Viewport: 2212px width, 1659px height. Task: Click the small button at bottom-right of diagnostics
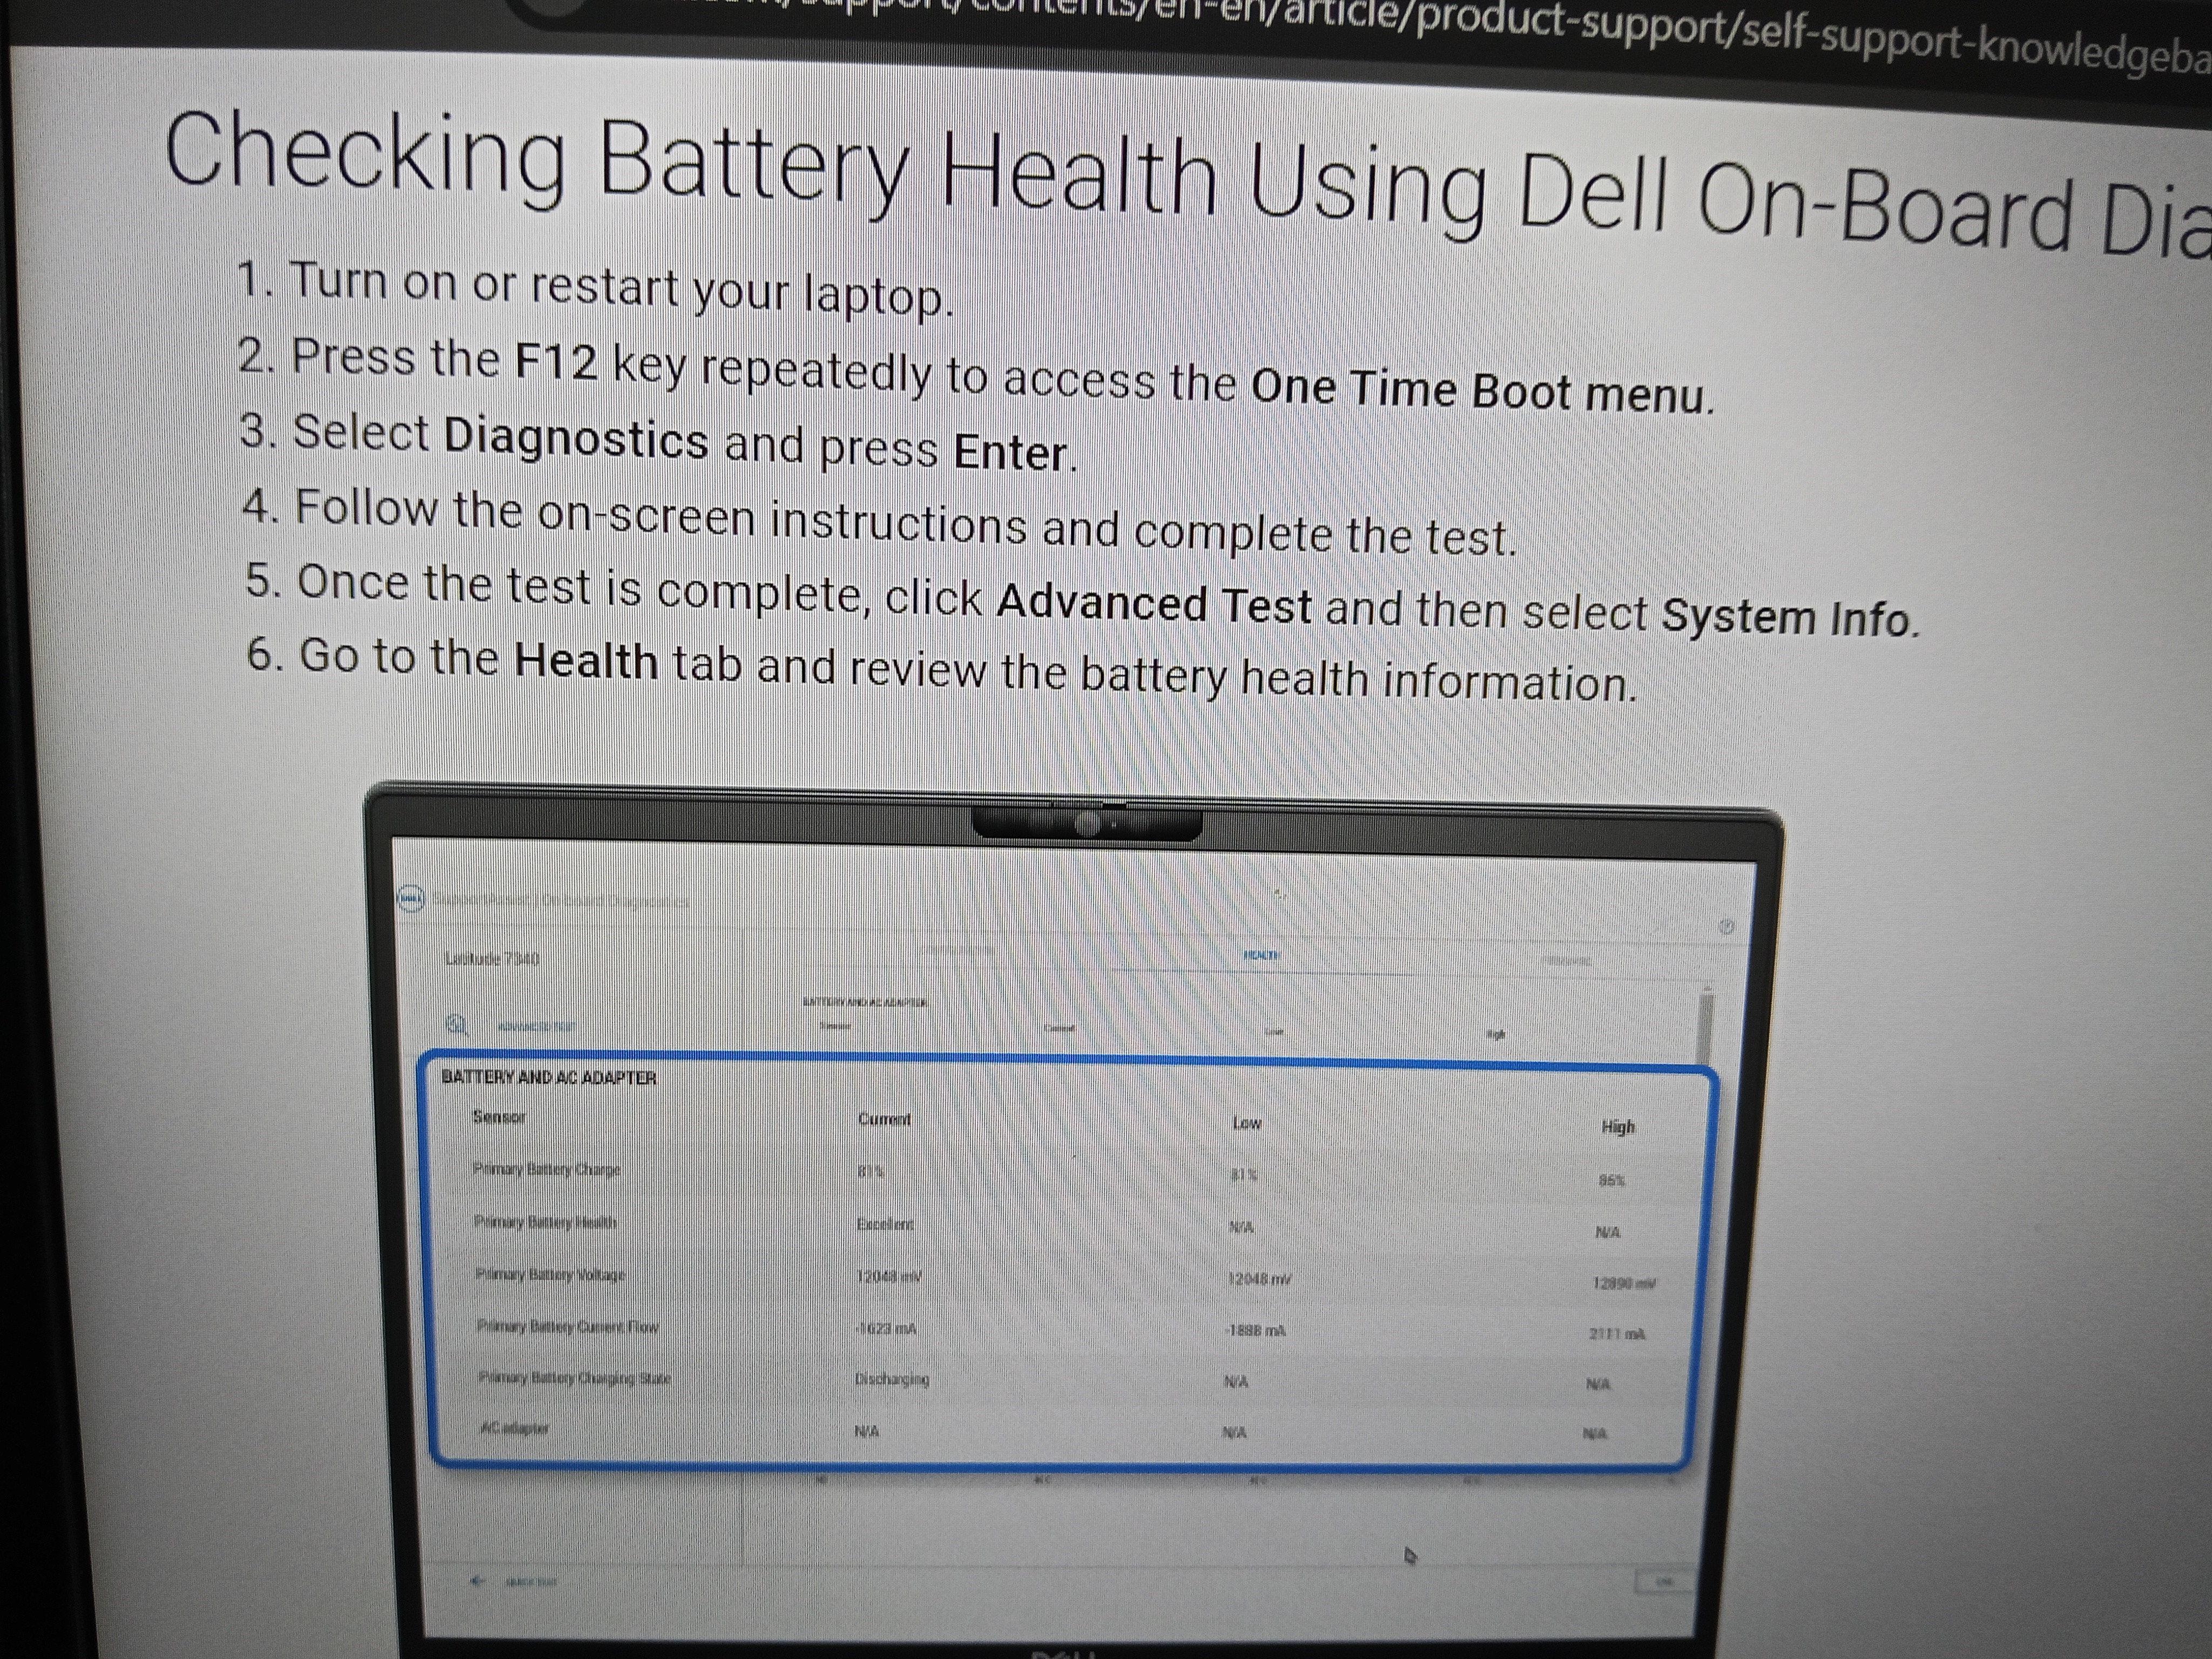click(1663, 1582)
